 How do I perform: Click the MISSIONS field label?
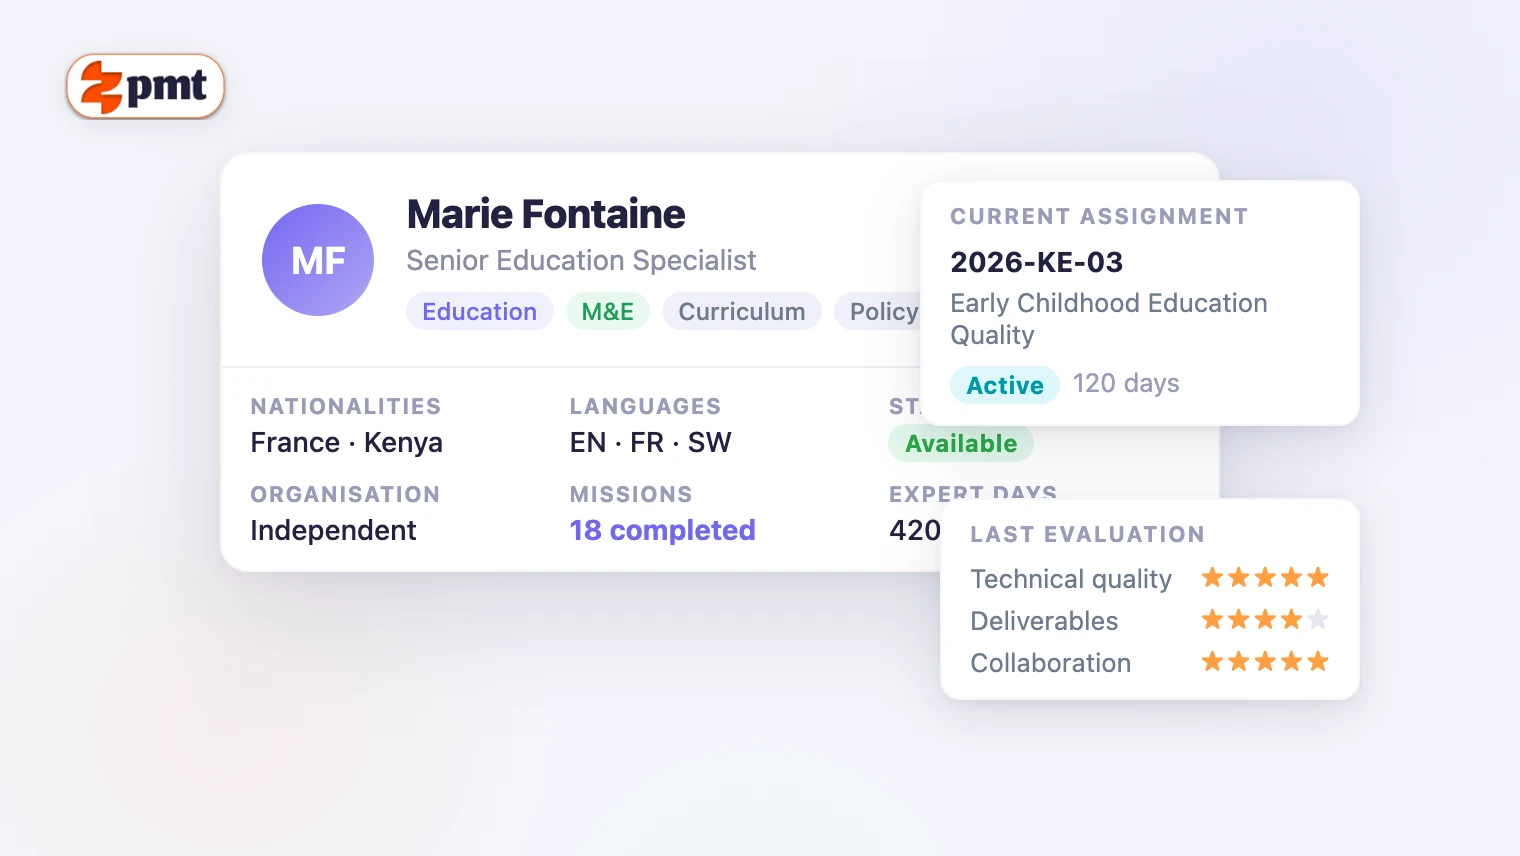click(631, 494)
